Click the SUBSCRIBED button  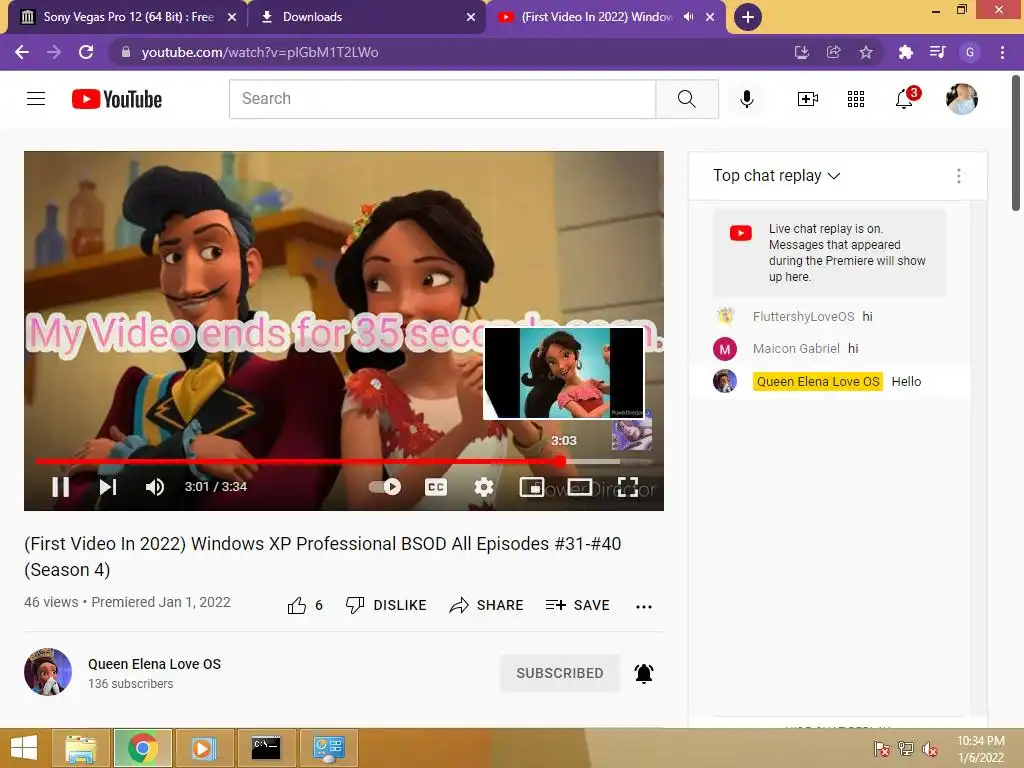[560, 673]
